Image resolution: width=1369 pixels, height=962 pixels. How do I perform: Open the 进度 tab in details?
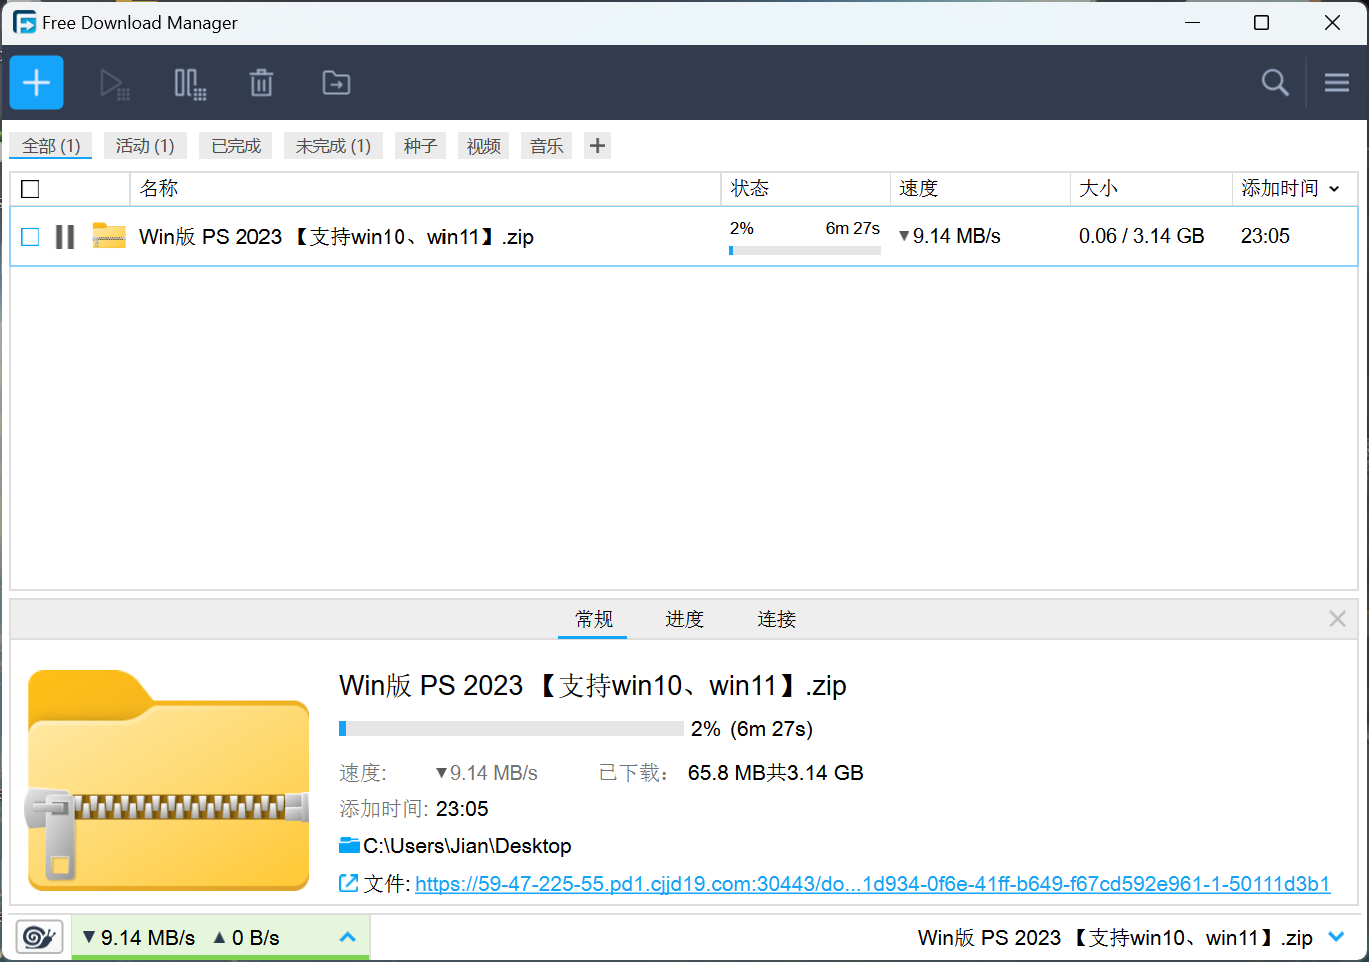coord(684,619)
